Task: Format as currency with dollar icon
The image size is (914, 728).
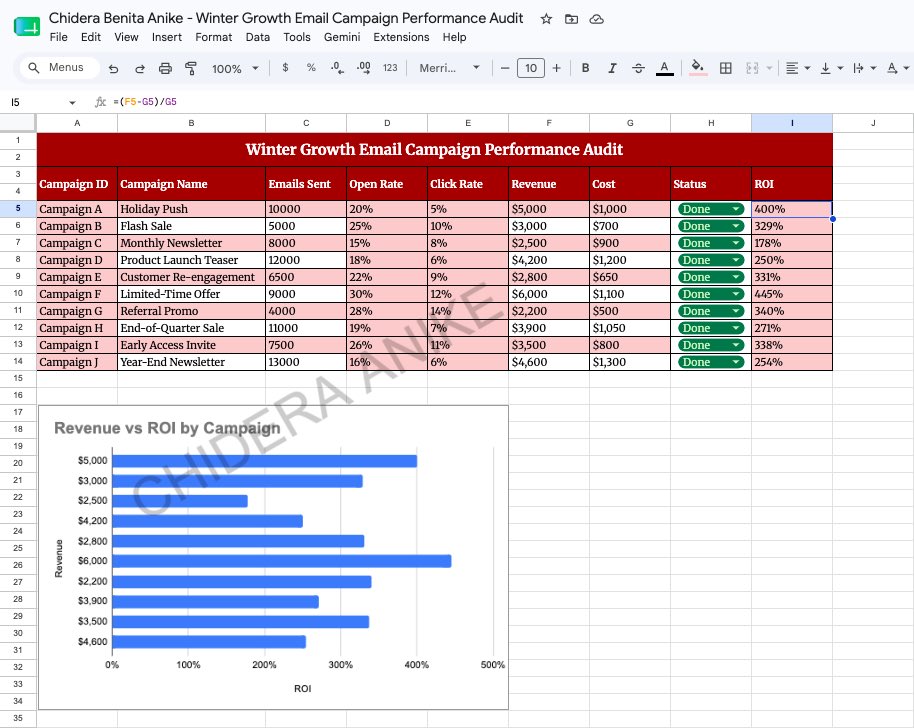Action: click(285, 68)
